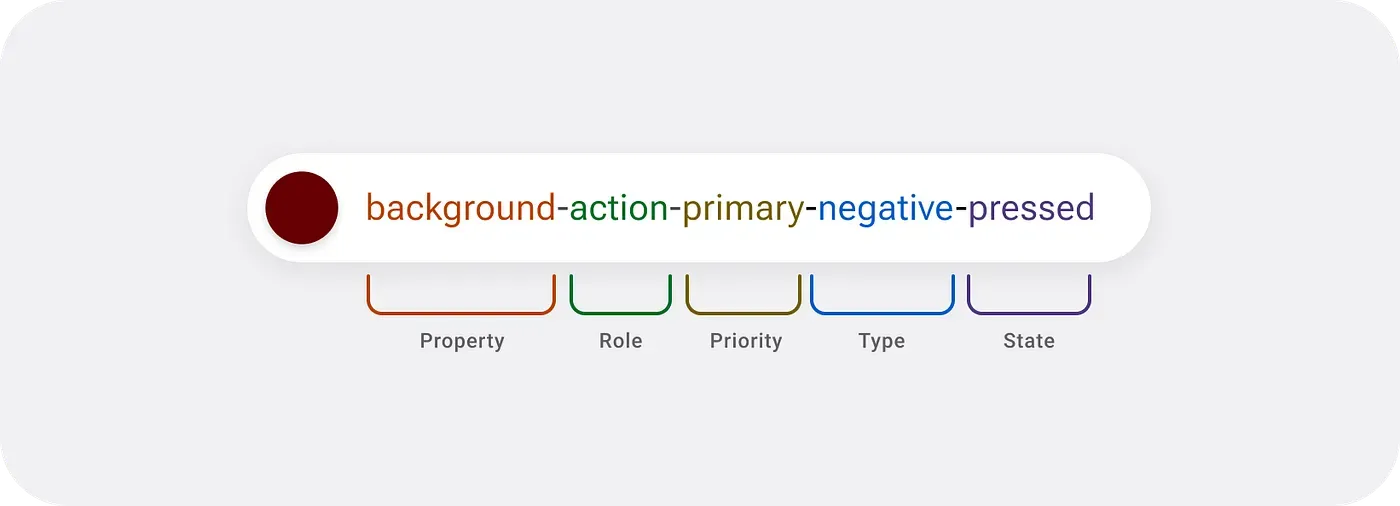Image resolution: width=1400 pixels, height=506 pixels.
Task: Select the purple word "pressed"
Action: (1031, 210)
